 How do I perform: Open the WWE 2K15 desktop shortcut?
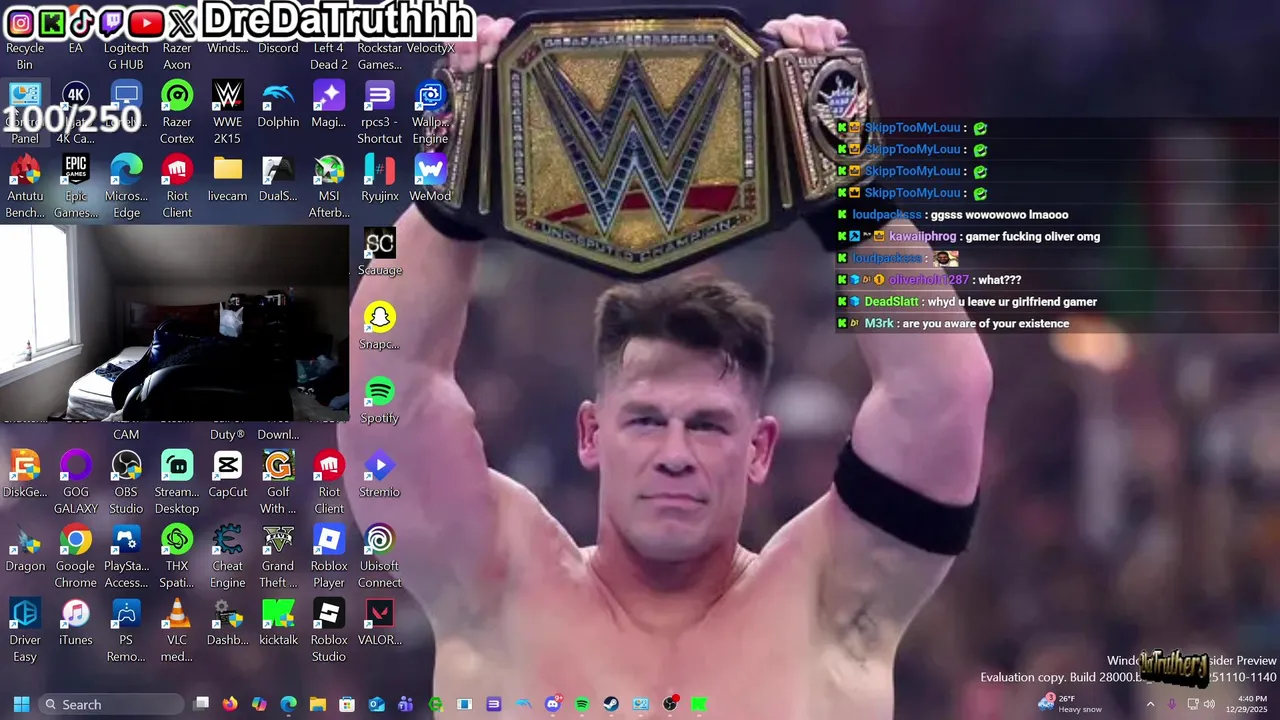coord(228,113)
